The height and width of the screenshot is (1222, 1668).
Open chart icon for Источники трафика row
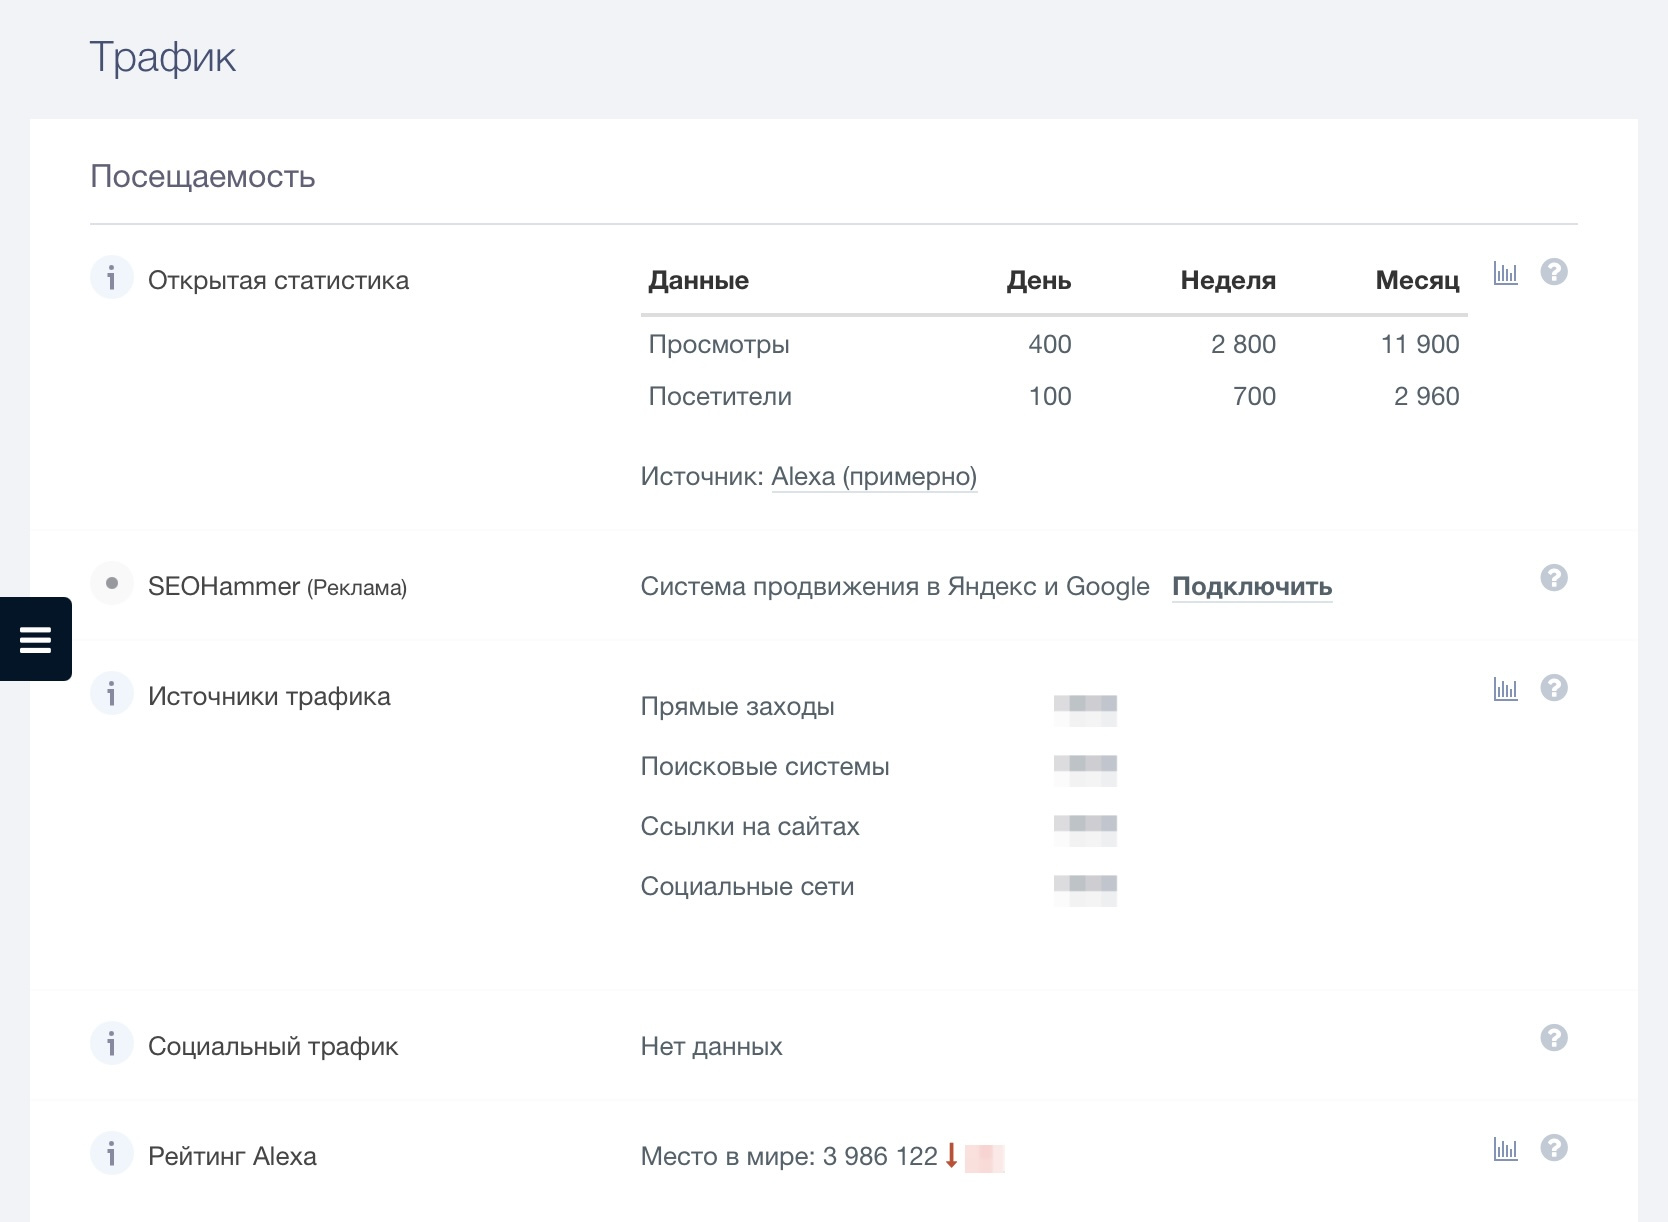pos(1505,688)
